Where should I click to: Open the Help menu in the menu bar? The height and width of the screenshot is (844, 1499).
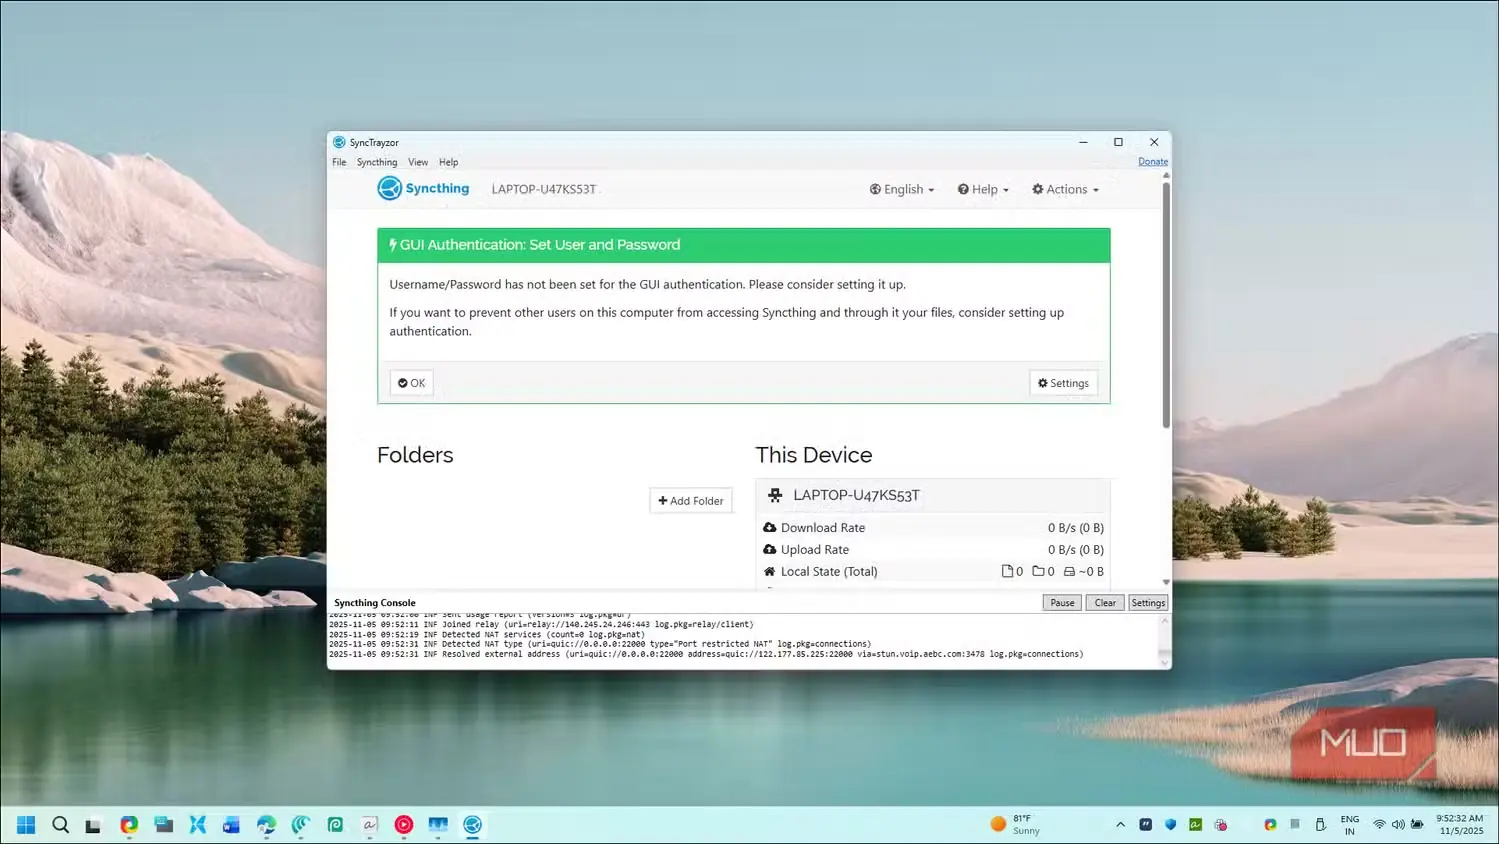pyautogui.click(x=448, y=162)
